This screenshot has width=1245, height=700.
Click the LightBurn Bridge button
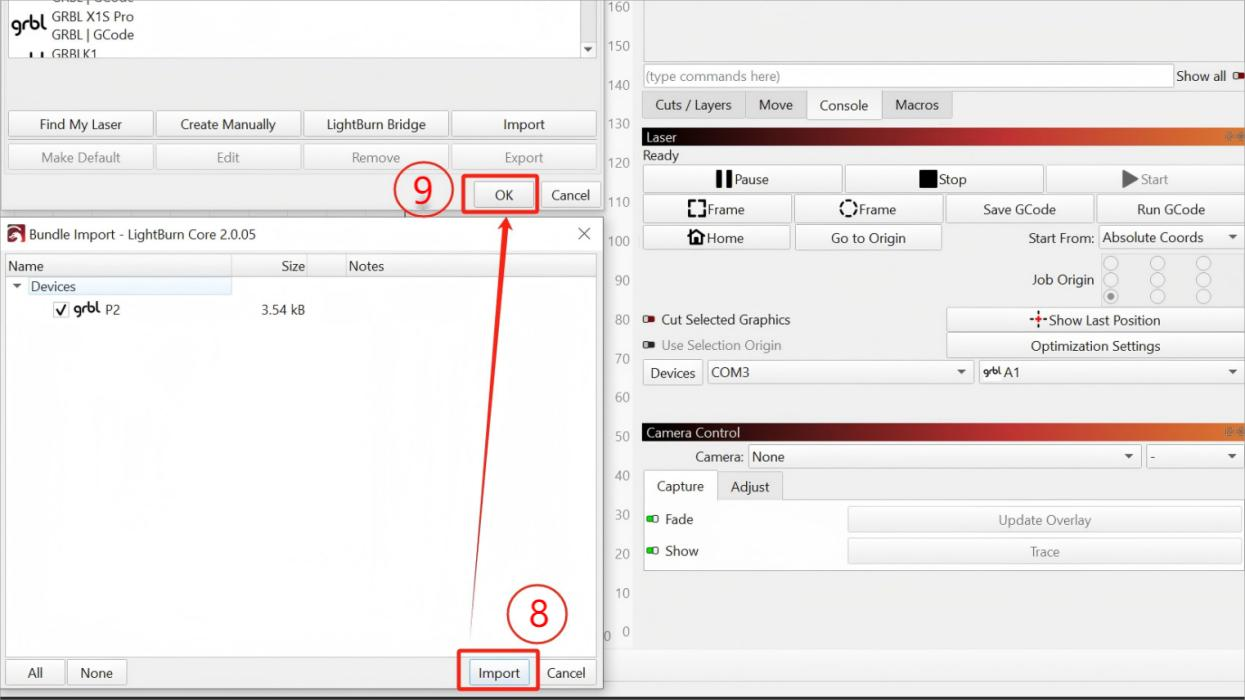376,124
